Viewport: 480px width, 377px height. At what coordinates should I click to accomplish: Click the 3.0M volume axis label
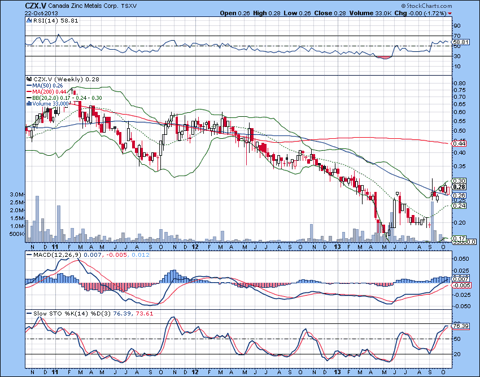(17, 194)
